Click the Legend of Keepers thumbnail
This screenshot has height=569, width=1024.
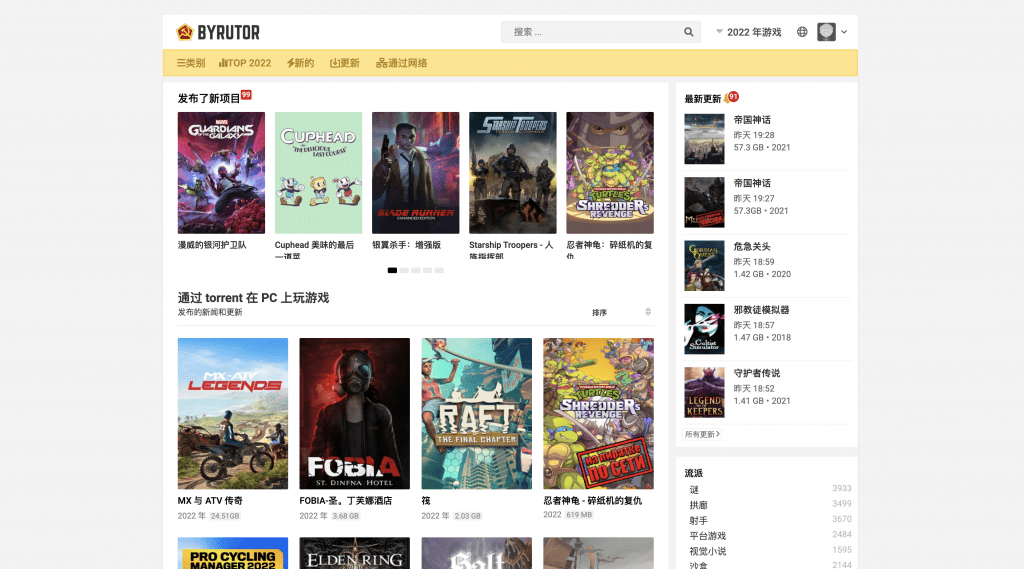[704, 393]
